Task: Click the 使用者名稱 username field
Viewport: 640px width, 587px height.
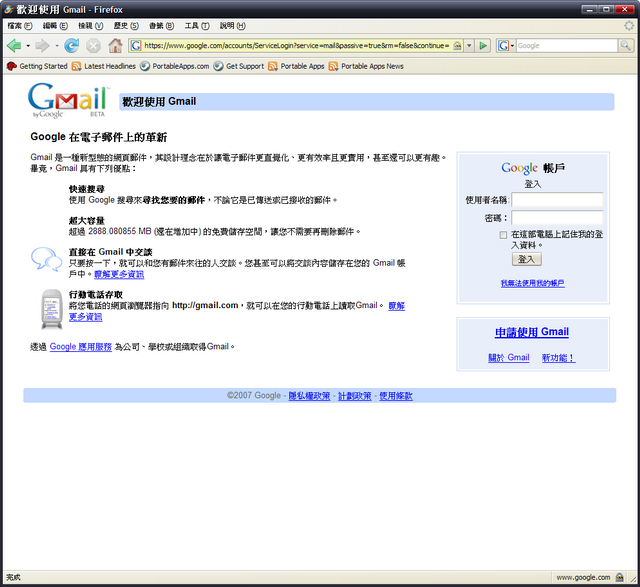Action: pos(557,200)
